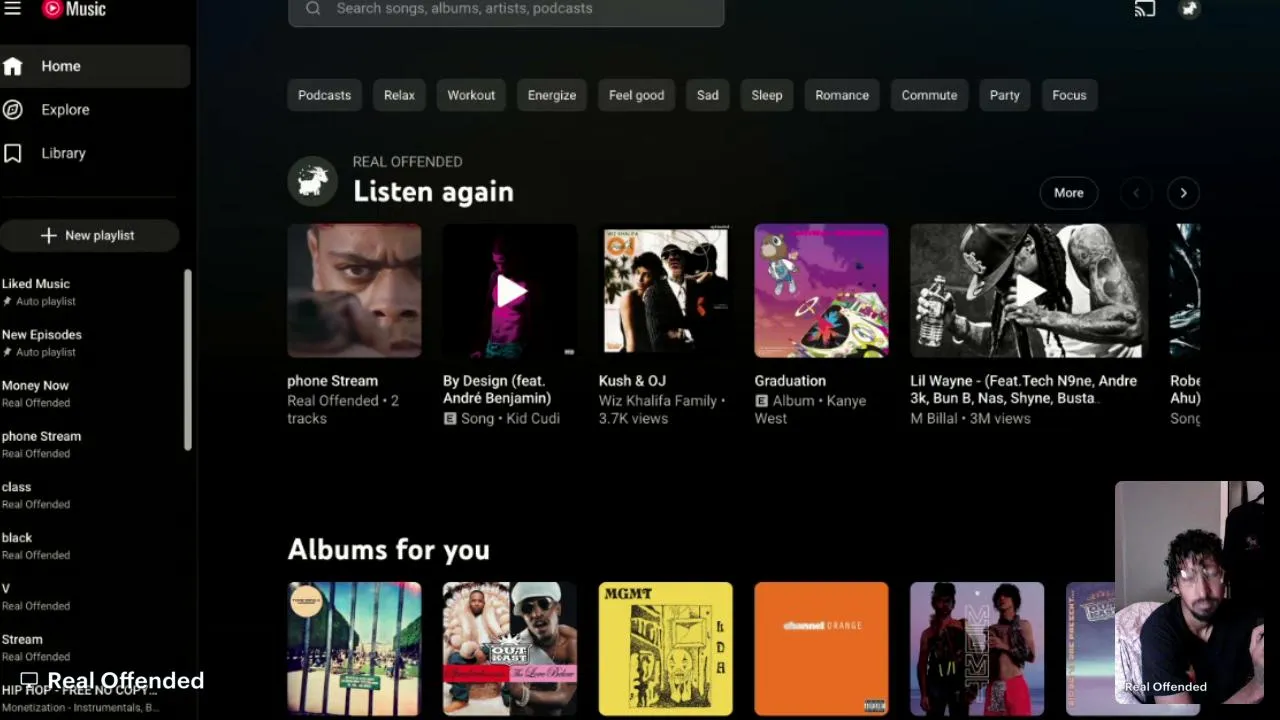The image size is (1280, 720).
Task: Select the Party mood chip
Action: pyautogui.click(x=1005, y=95)
